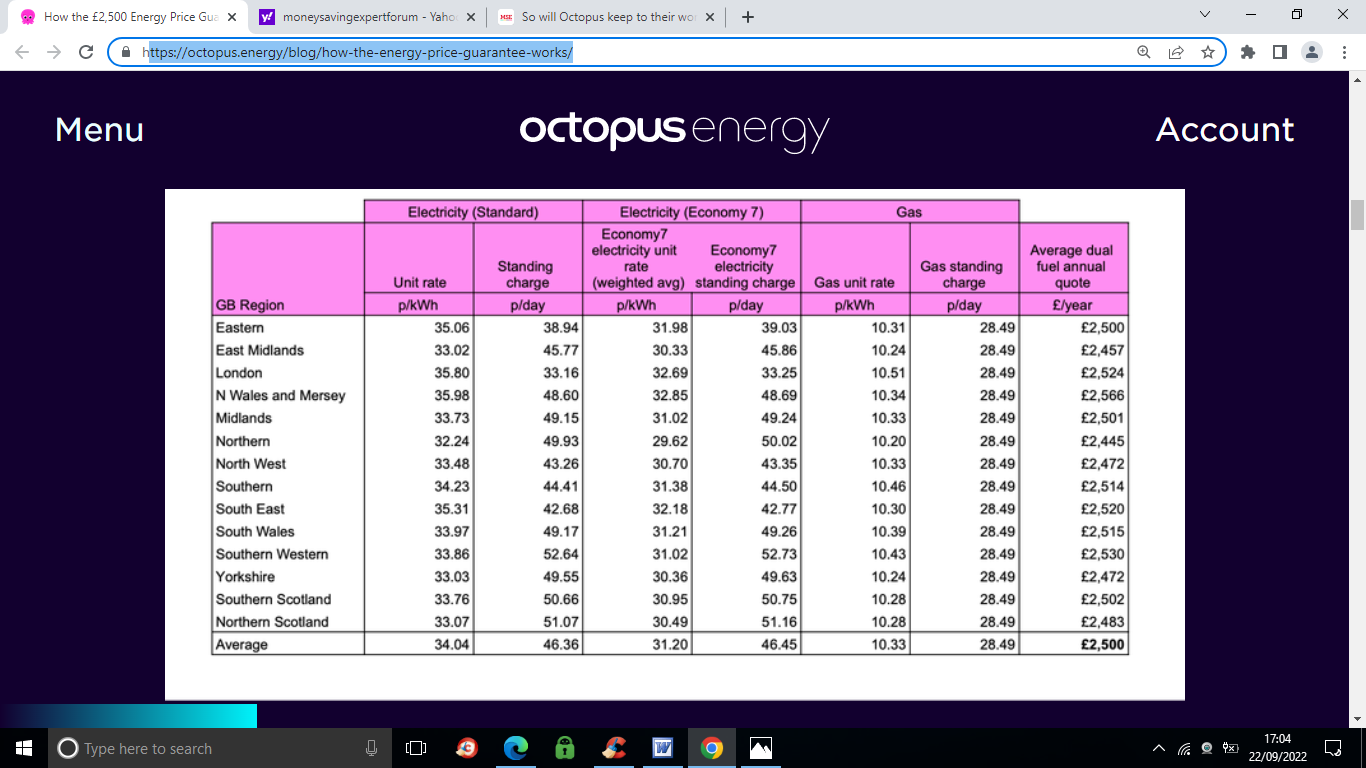Viewport: 1366px width, 768px height.
Task: Open the Chrome profile avatar
Action: [1312, 52]
